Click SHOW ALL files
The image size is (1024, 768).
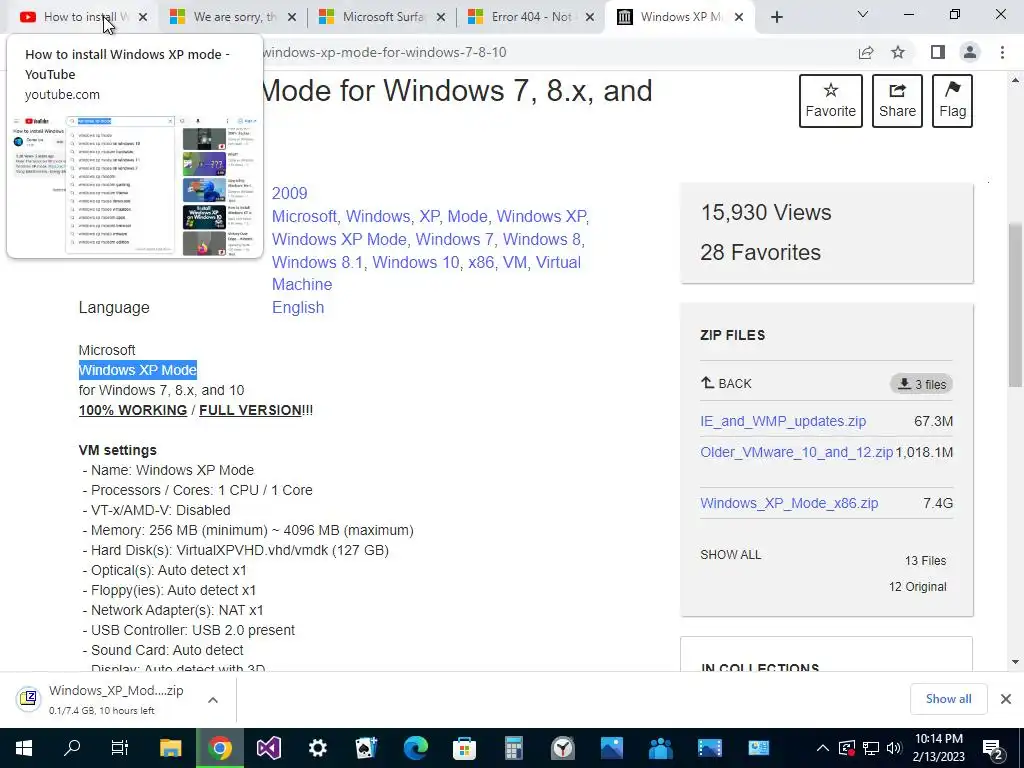pos(731,554)
